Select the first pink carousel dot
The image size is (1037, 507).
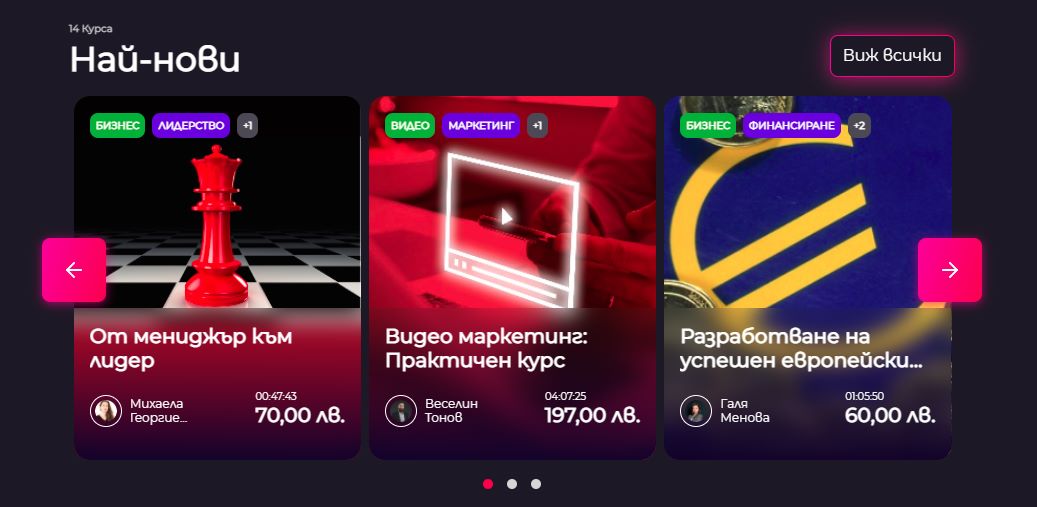click(x=488, y=484)
